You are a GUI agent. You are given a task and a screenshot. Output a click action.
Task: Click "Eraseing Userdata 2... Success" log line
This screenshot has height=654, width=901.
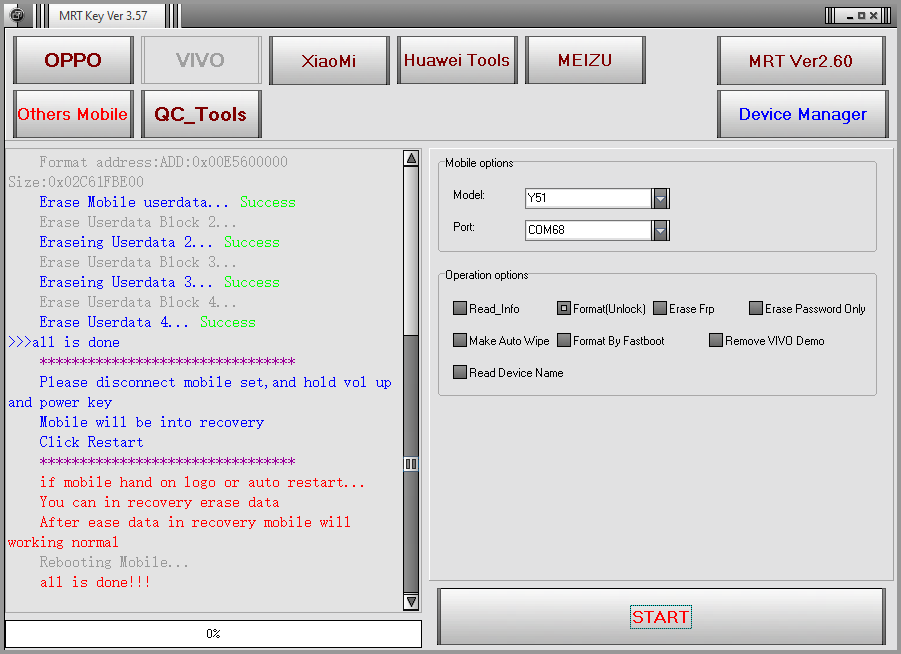coord(159,243)
